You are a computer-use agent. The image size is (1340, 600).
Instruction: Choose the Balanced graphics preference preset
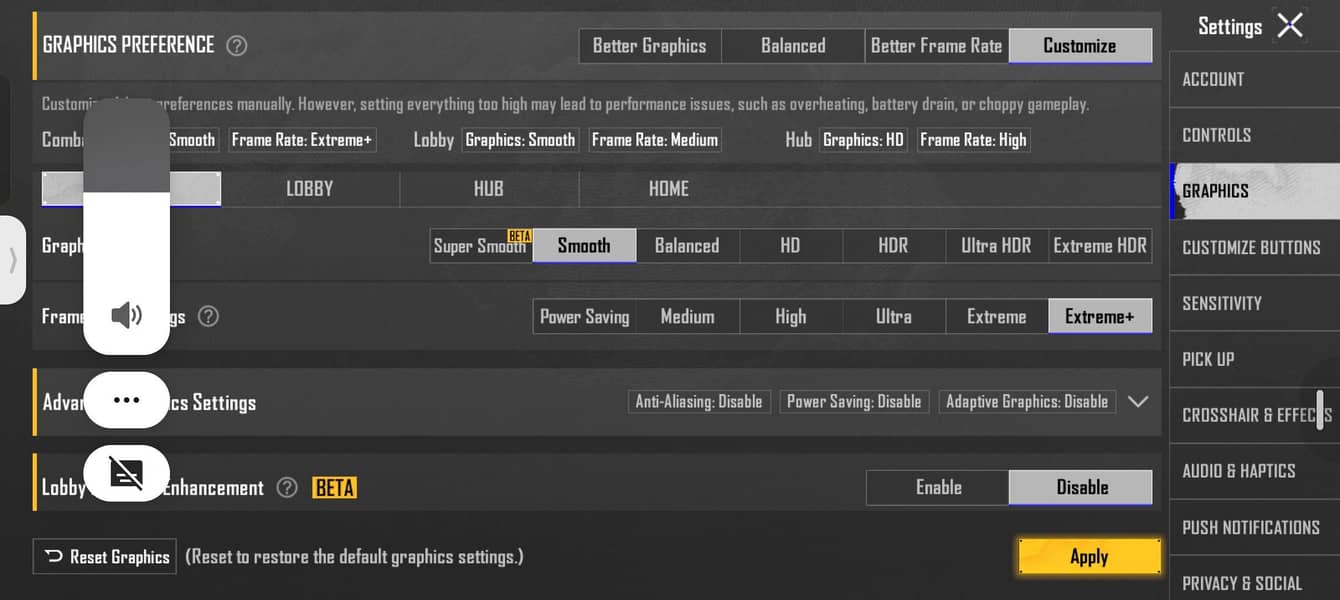(793, 46)
